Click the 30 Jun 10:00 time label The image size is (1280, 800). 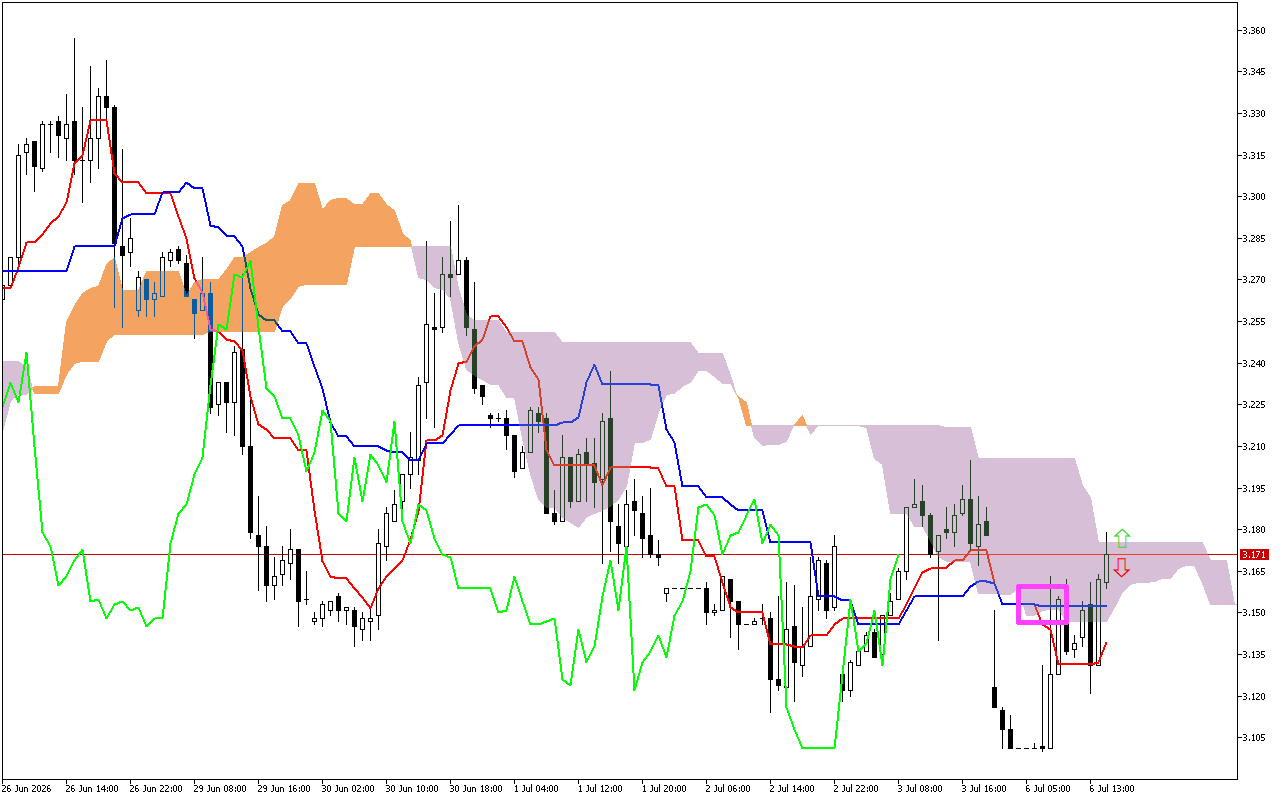[x=411, y=788]
